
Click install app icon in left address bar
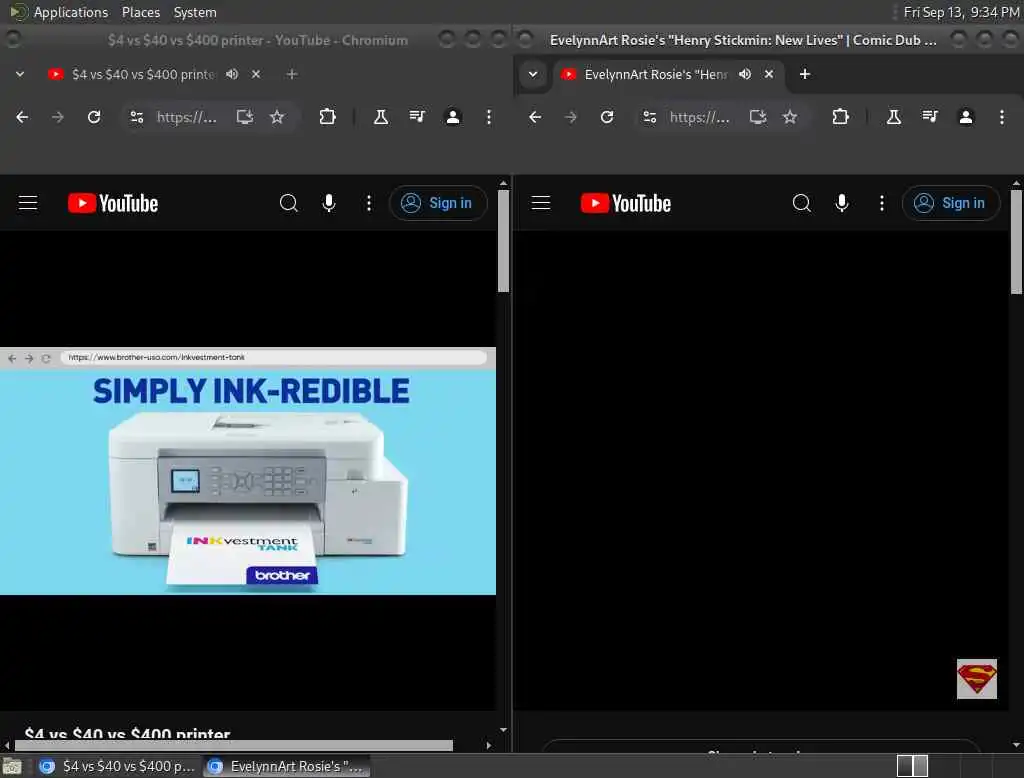click(245, 117)
